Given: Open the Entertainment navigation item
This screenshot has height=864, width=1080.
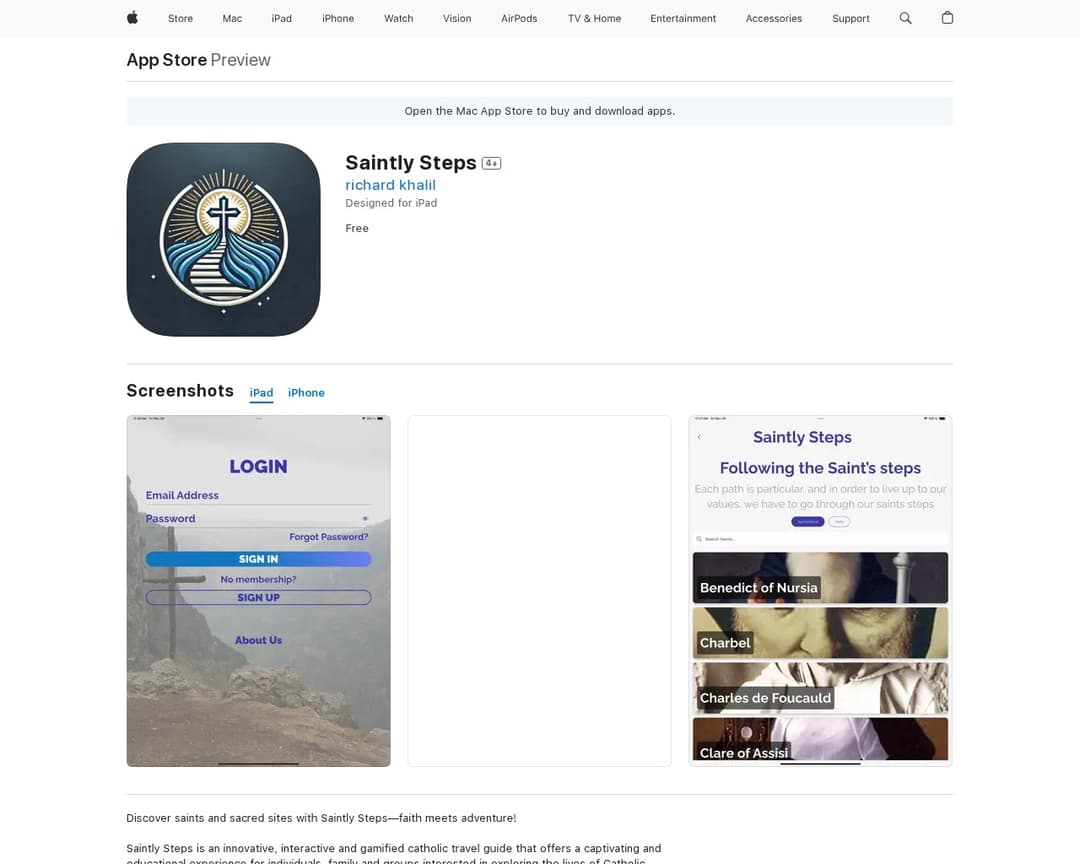Looking at the screenshot, I should [683, 19].
